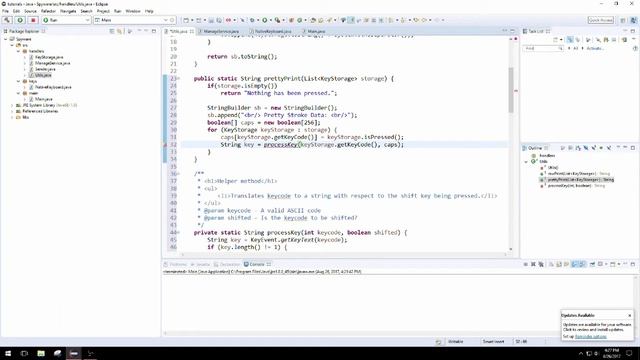The image size is (640, 360).
Task: Maximize the Package Explorer panel
Action: click(x=154, y=31)
